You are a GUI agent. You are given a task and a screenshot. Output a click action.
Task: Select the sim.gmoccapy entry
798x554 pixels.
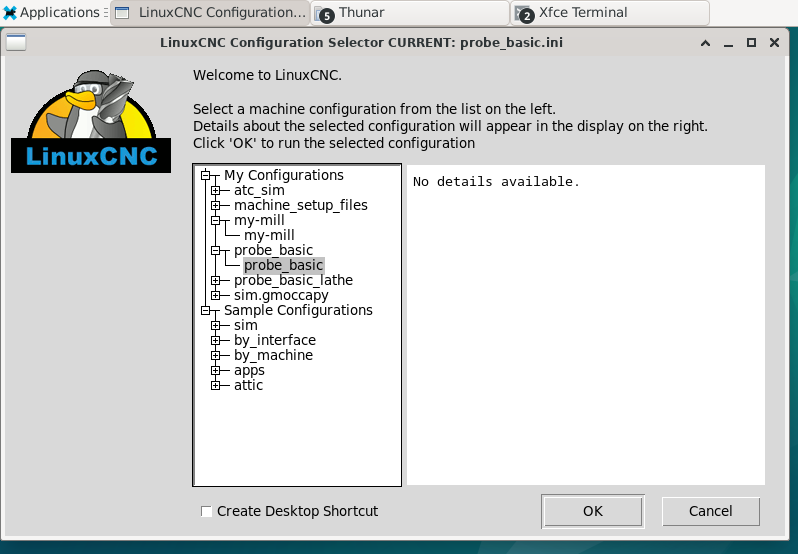(x=281, y=295)
